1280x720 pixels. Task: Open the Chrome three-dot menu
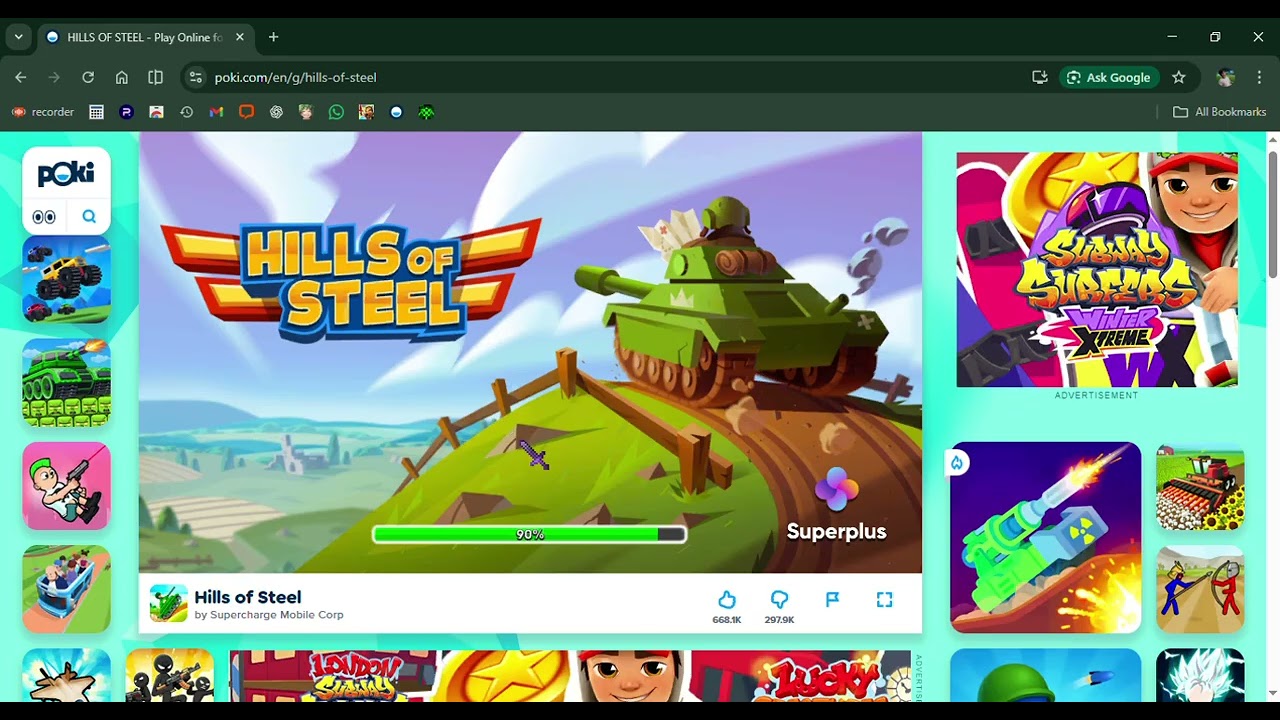1258,77
